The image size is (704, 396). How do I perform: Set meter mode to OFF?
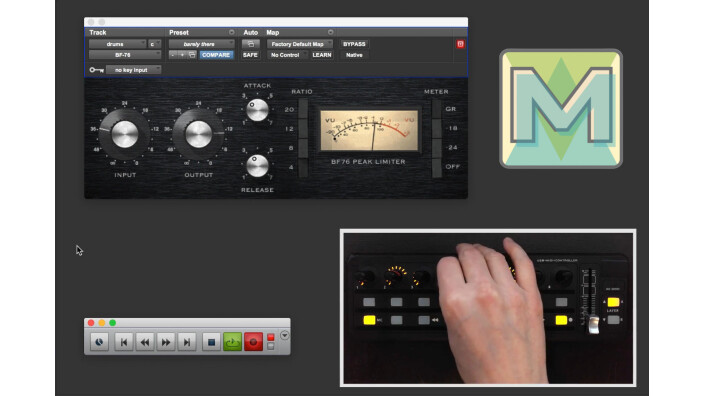point(436,167)
